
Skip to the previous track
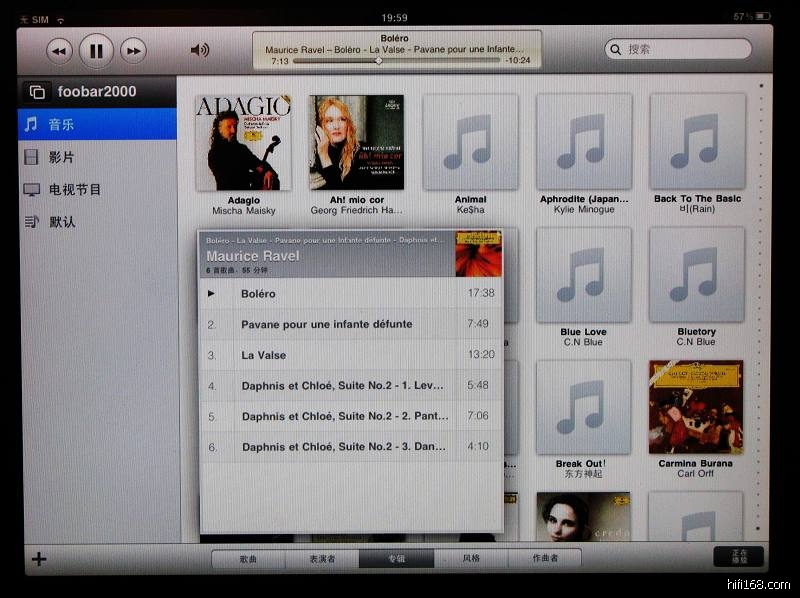(x=60, y=50)
